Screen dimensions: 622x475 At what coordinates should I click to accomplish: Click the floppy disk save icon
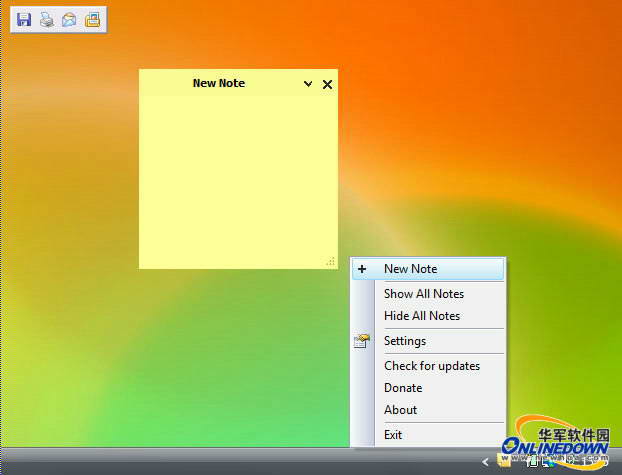[24, 20]
